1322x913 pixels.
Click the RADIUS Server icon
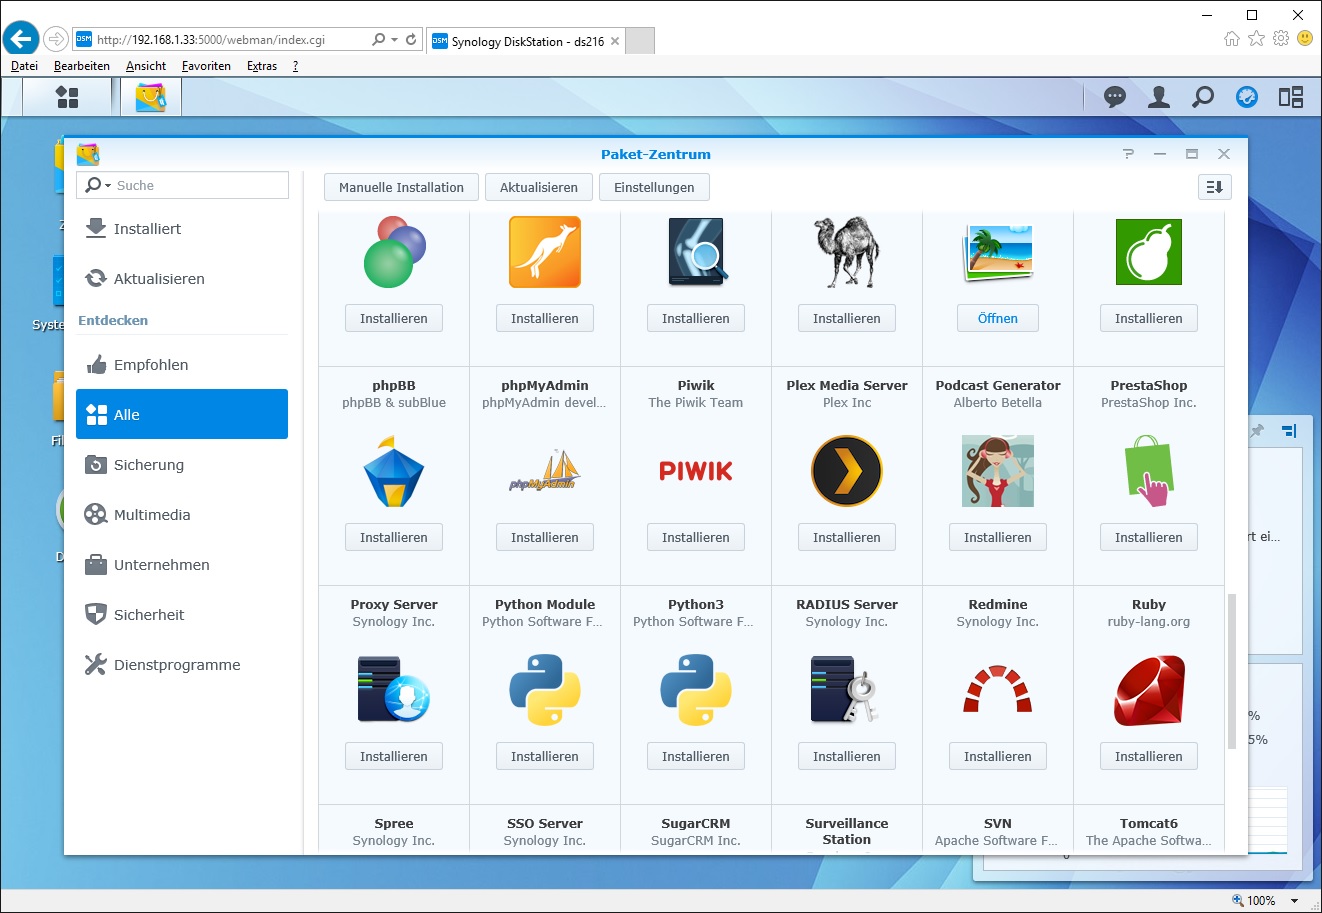pos(845,690)
